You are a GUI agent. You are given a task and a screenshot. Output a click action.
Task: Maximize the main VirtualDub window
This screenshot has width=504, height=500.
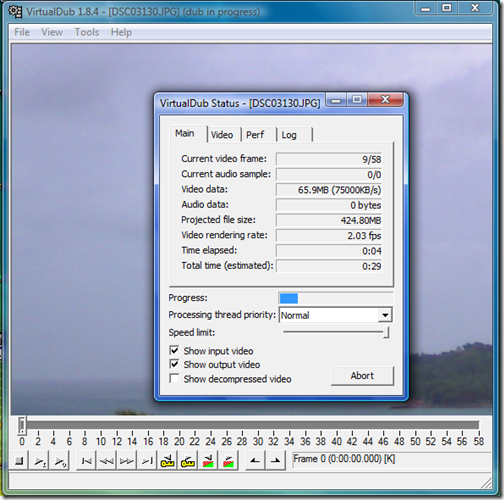point(447,8)
